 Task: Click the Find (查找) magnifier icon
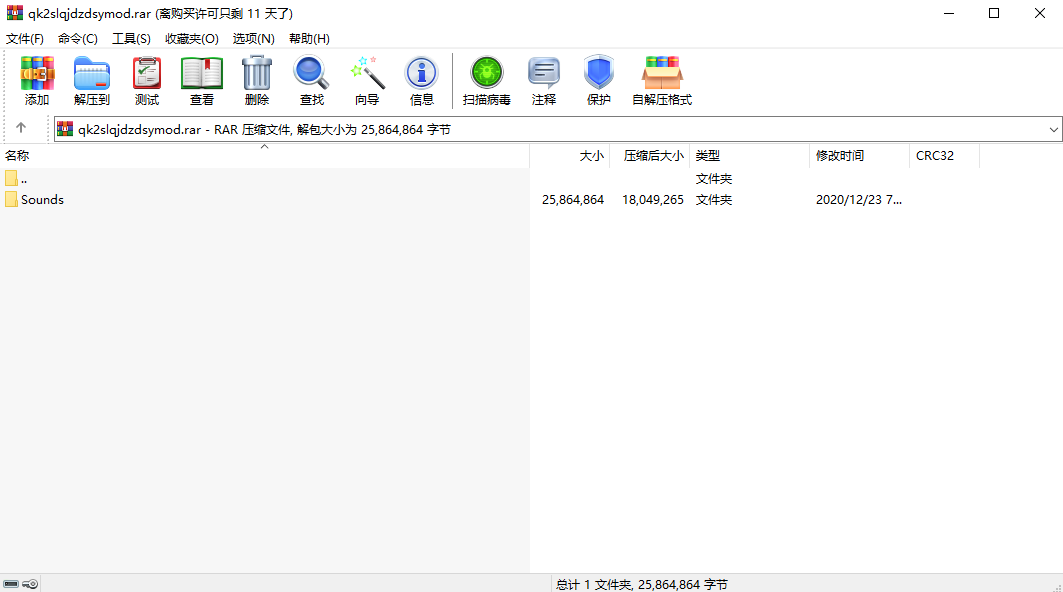click(311, 73)
